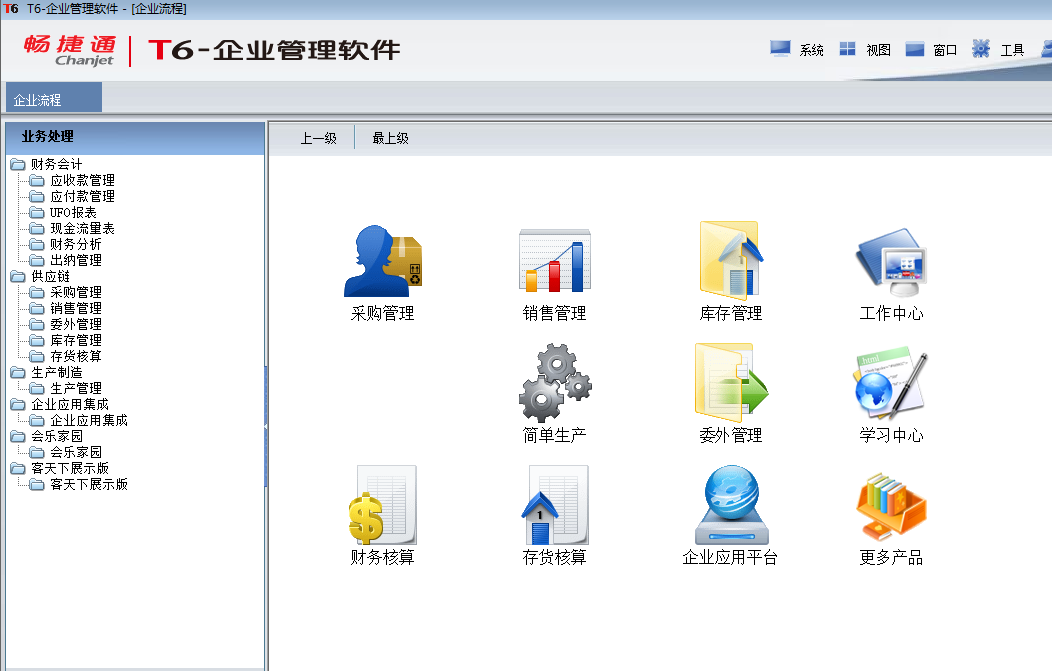Select child 企业应用集成 tree item
Screen dimensions: 1052x671
[x=89, y=421]
